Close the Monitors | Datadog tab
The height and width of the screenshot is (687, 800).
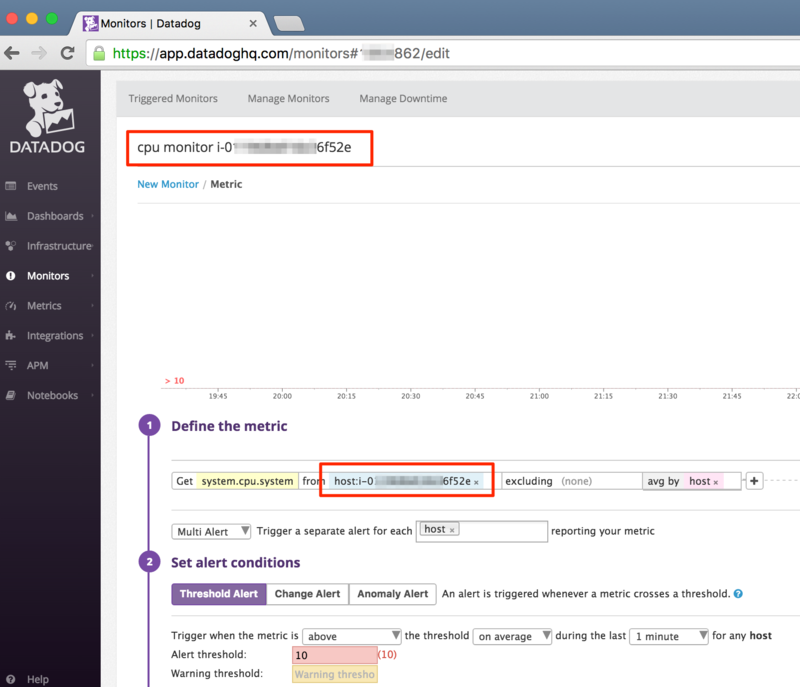pos(253,23)
